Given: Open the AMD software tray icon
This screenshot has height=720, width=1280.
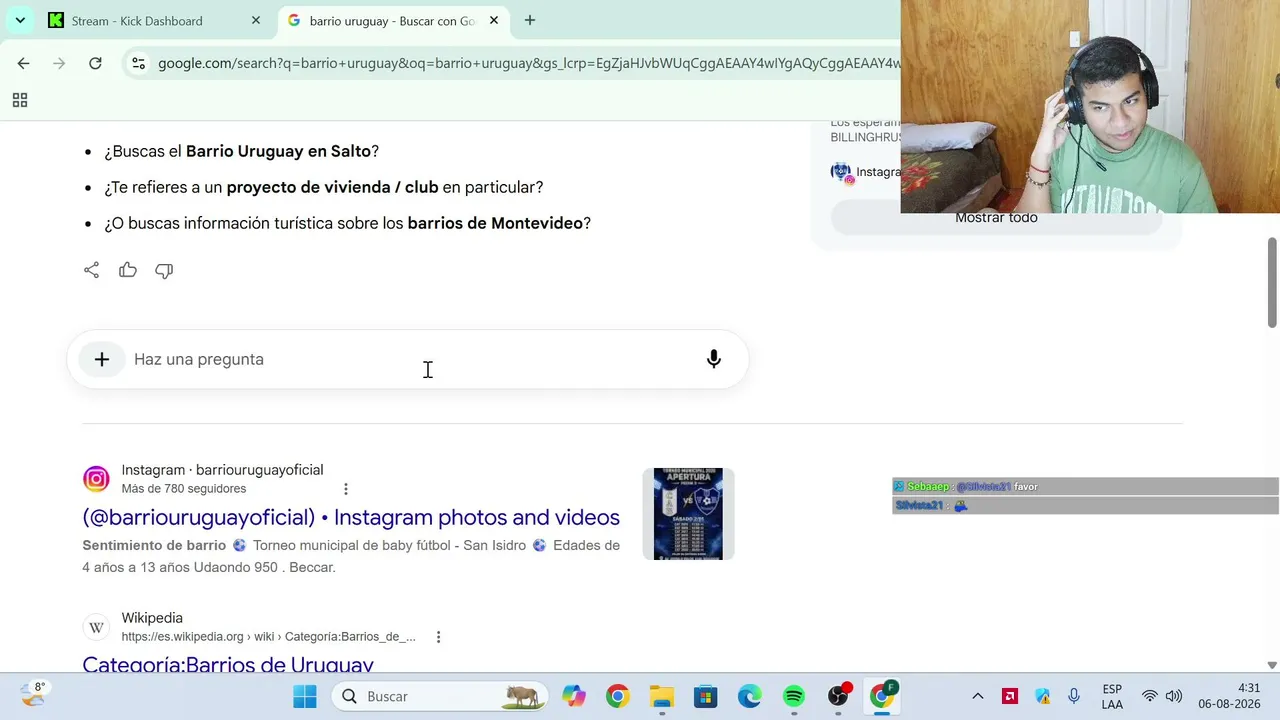Looking at the screenshot, I should pyautogui.click(x=1010, y=696).
